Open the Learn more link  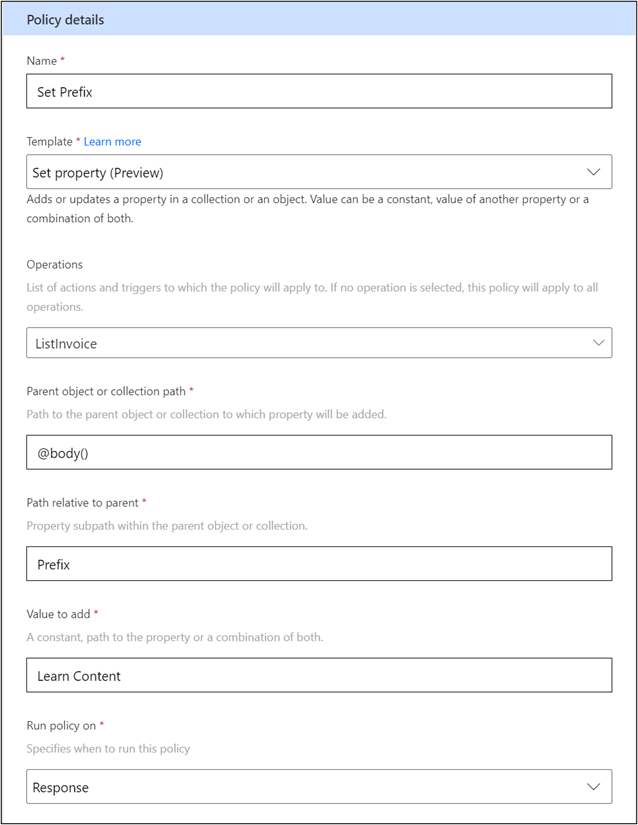pos(113,142)
